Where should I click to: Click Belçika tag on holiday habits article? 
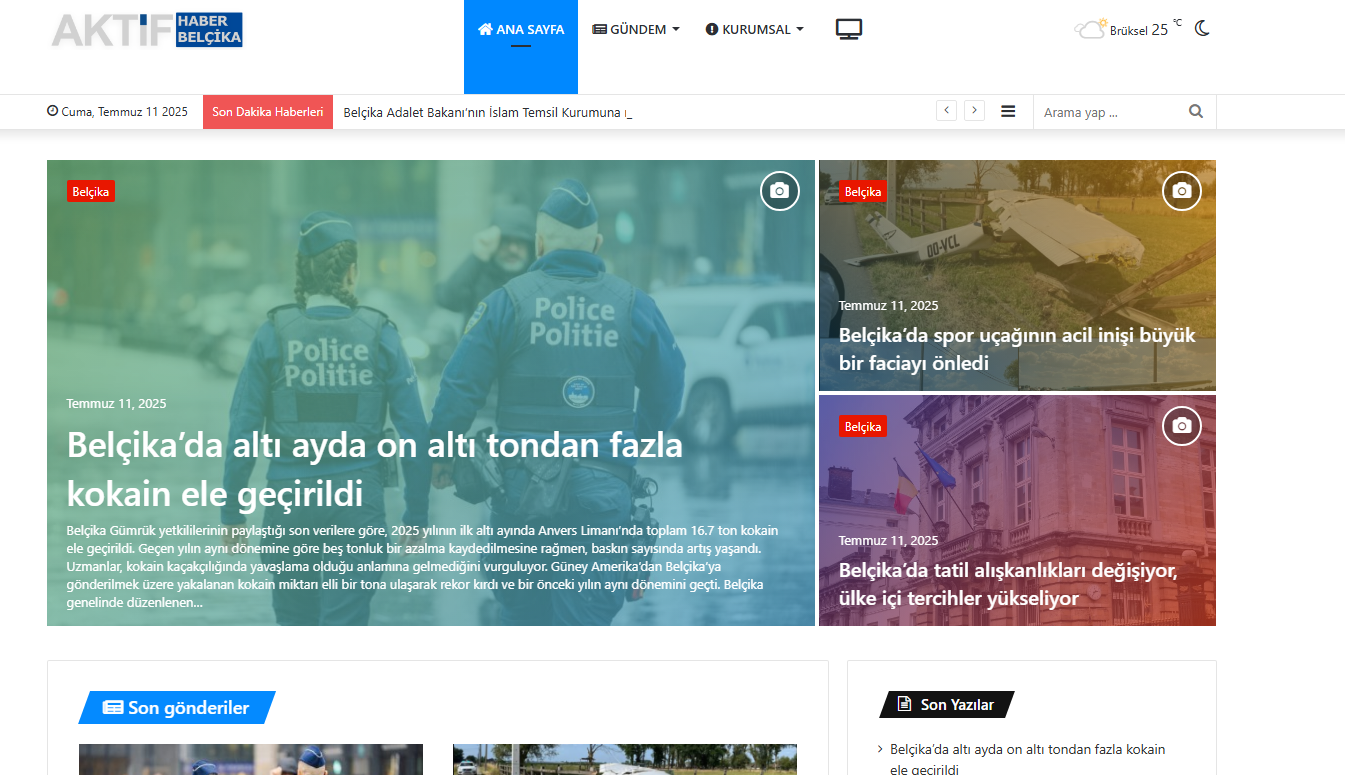coord(862,427)
